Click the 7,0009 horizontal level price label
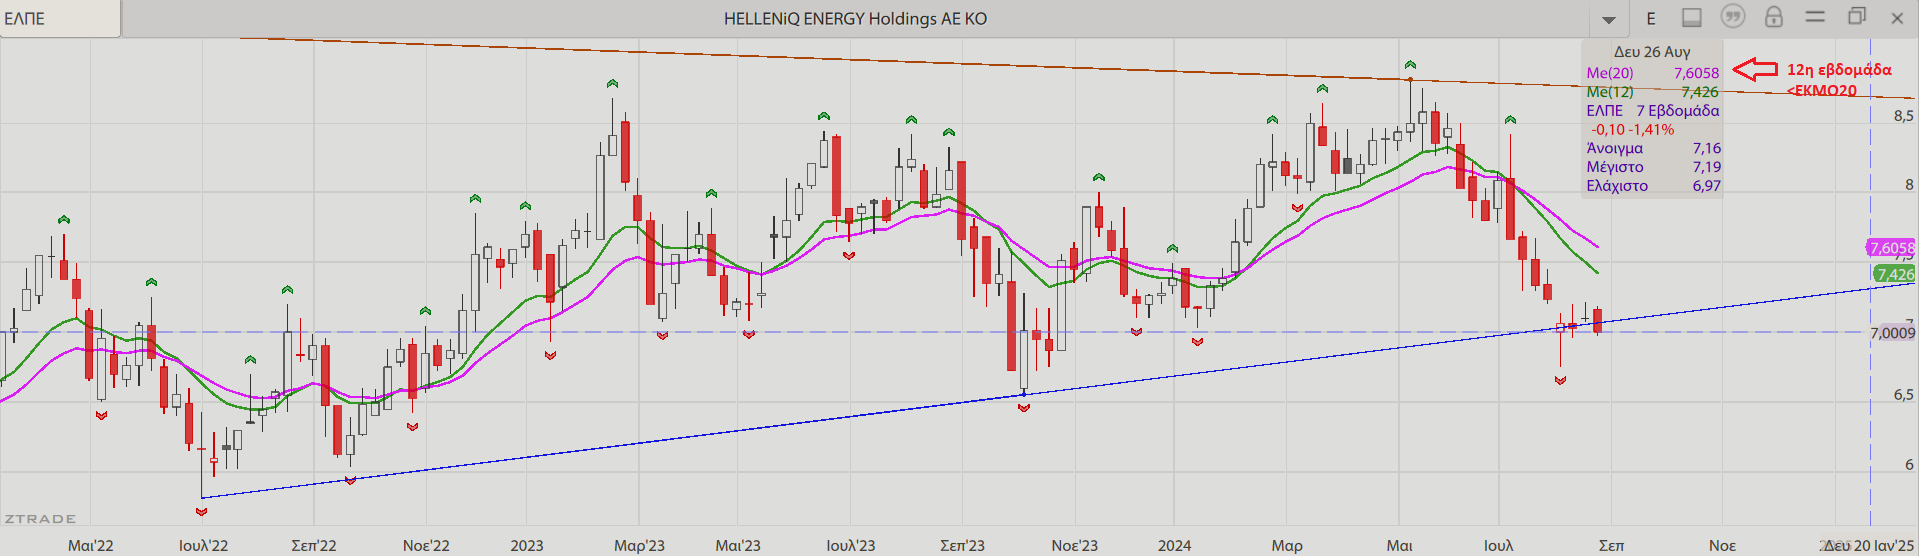The image size is (1919, 556). (1892, 333)
